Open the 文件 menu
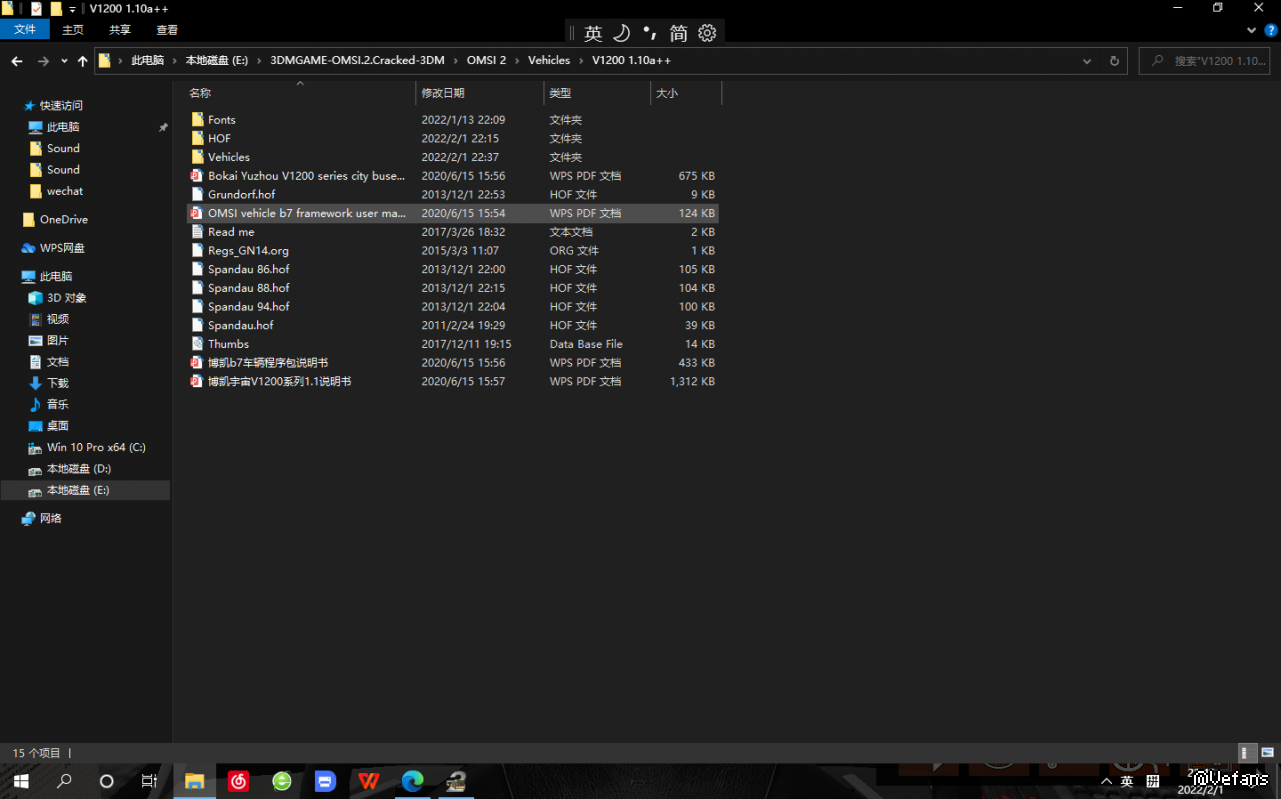Screen dimensions: 1281x799 pyautogui.click(x=24, y=30)
